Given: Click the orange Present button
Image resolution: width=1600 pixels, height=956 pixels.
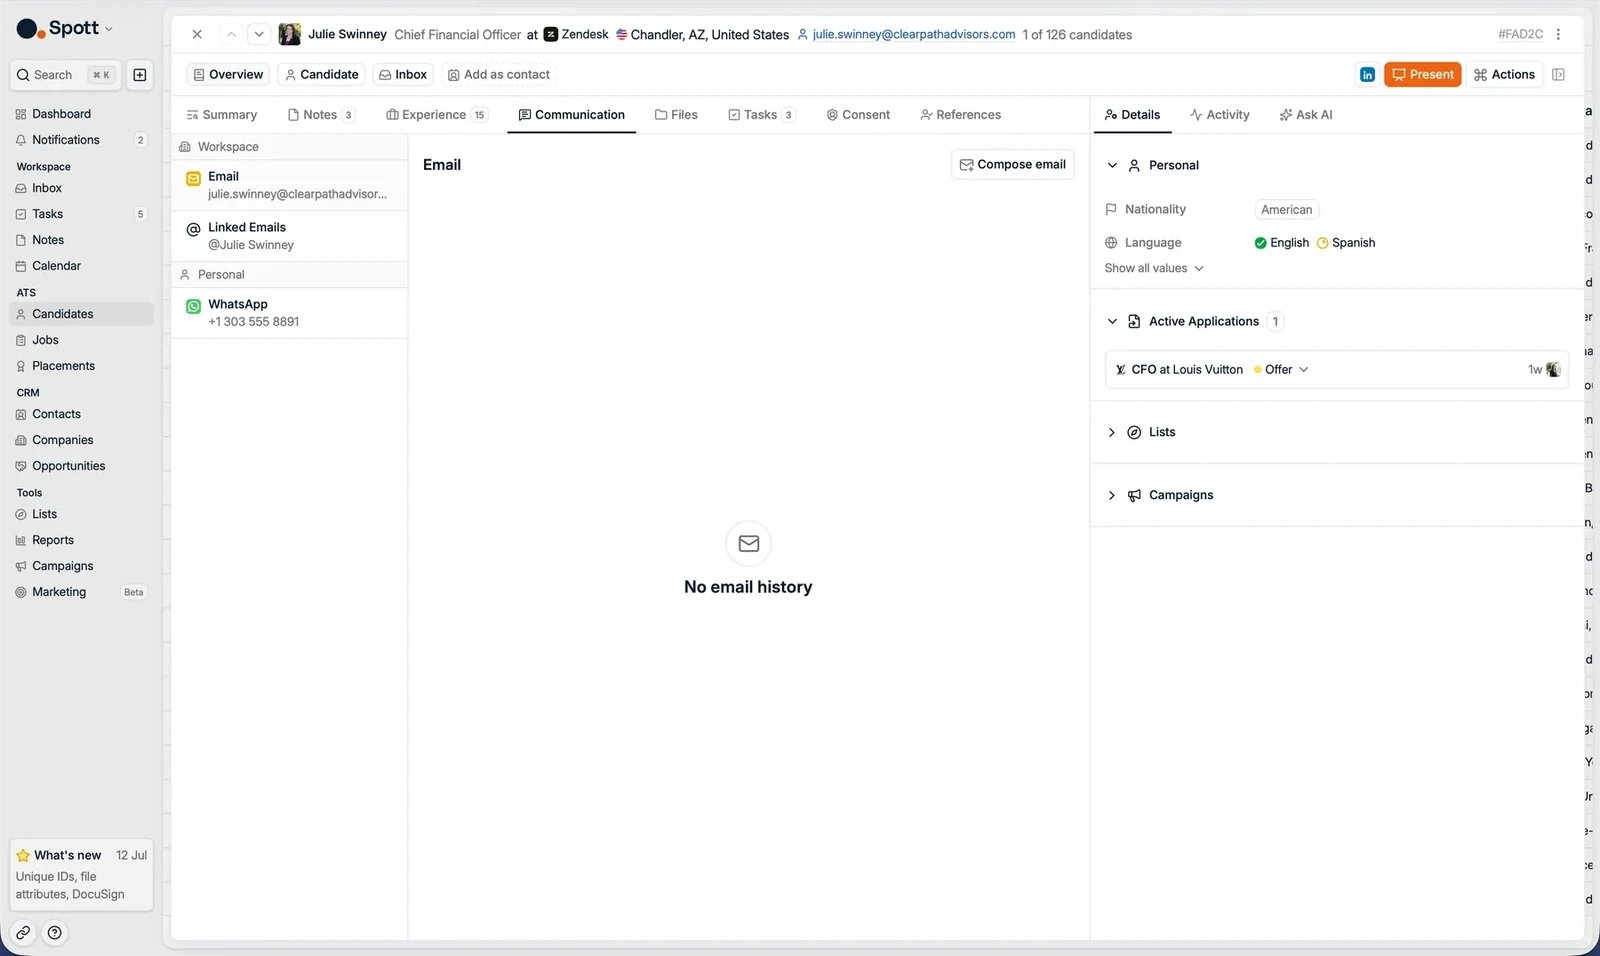Looking at the screenshot, I should (x=1422, y=75).
